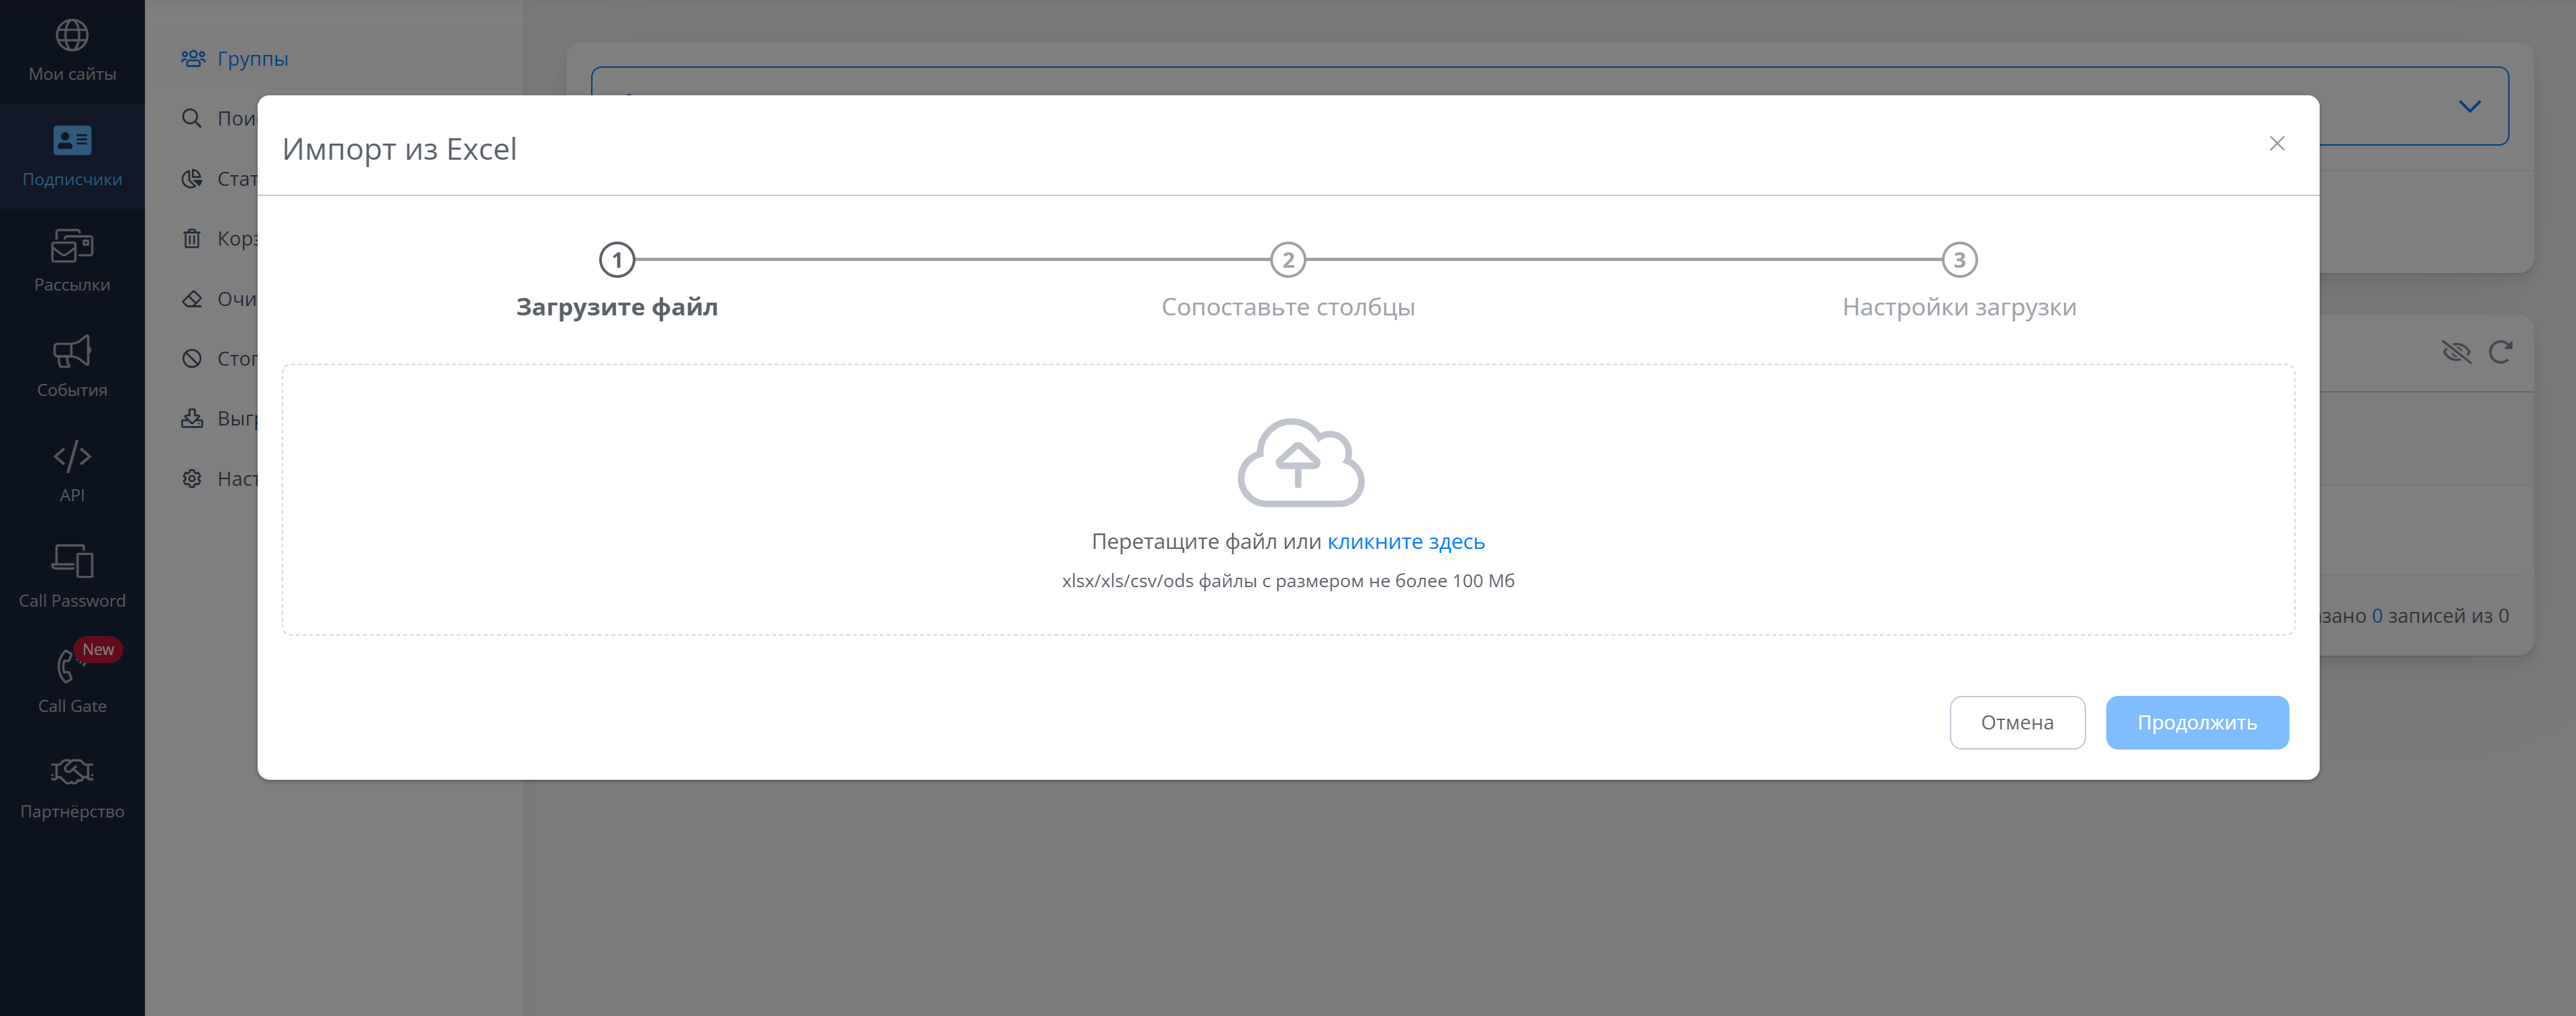The height and width of the screenshot is (1016, 2576).
Task: Open Рассылки mail icon
Action: (x=72, y=246)
